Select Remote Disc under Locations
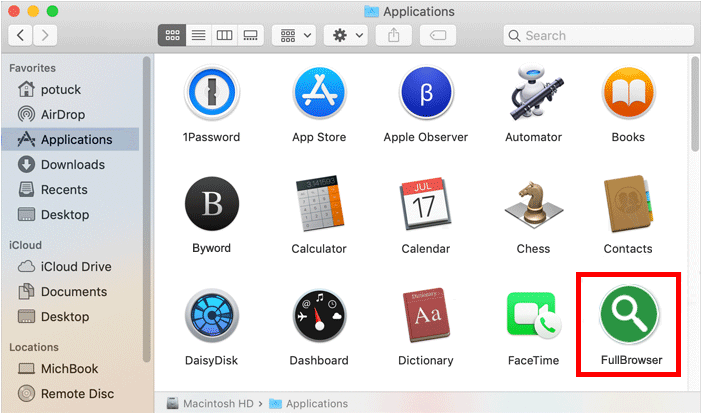This screenshot has width=701, height=413. point(72,393)
